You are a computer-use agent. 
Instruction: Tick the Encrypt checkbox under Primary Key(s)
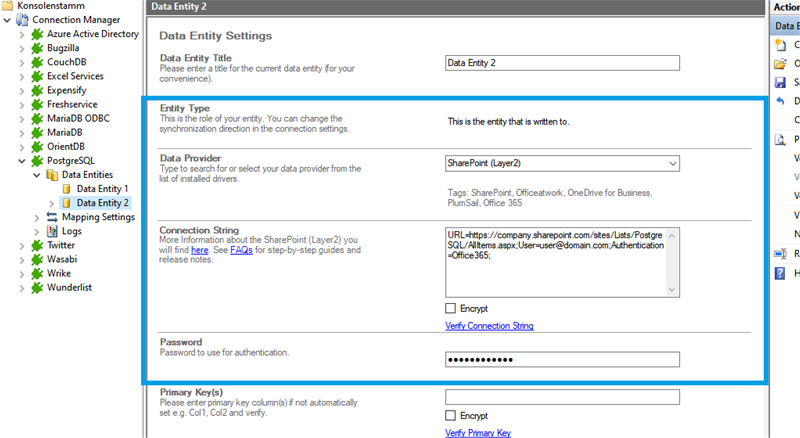(x=451, y=415)
